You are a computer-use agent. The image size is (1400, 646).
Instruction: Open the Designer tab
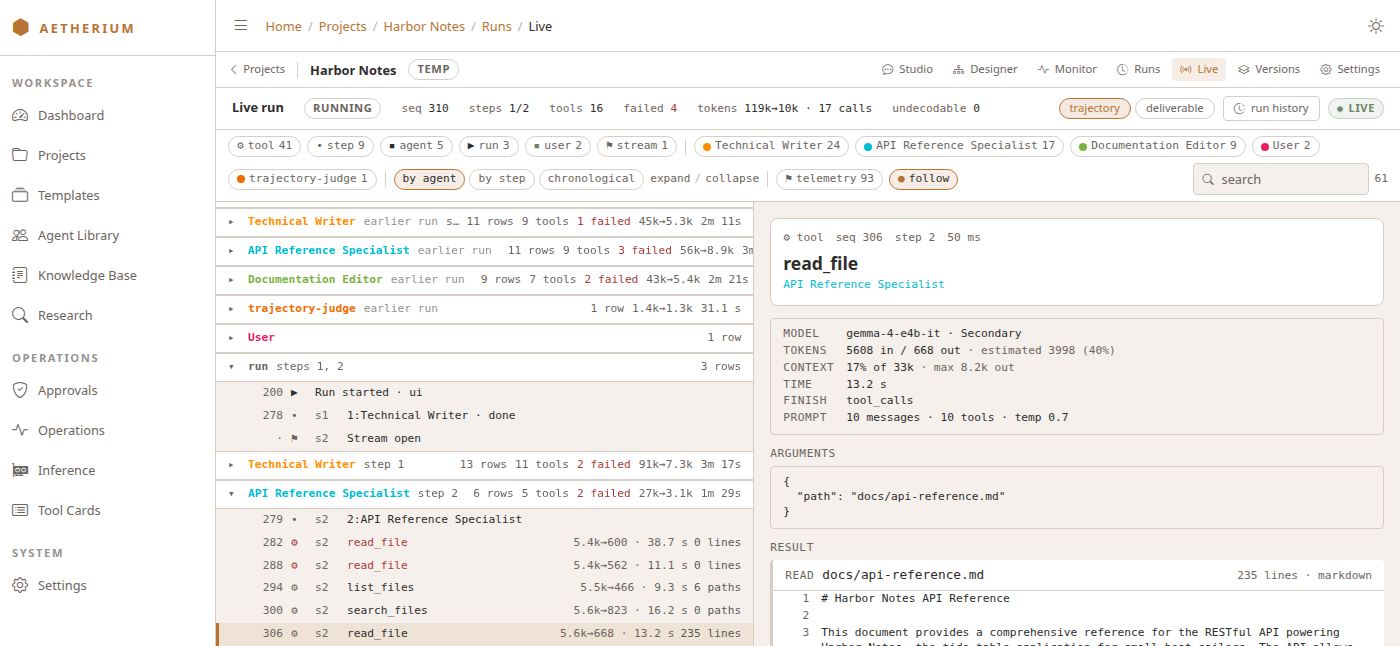coord(985,69)
